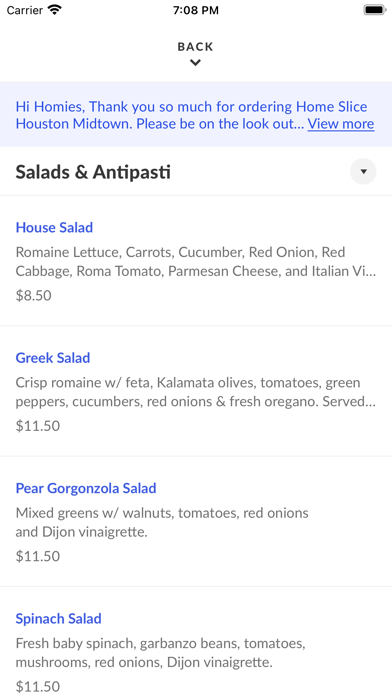Click the down chevron under BACK
Viewport: 392px width, 696px height.
tap(195, 63)
